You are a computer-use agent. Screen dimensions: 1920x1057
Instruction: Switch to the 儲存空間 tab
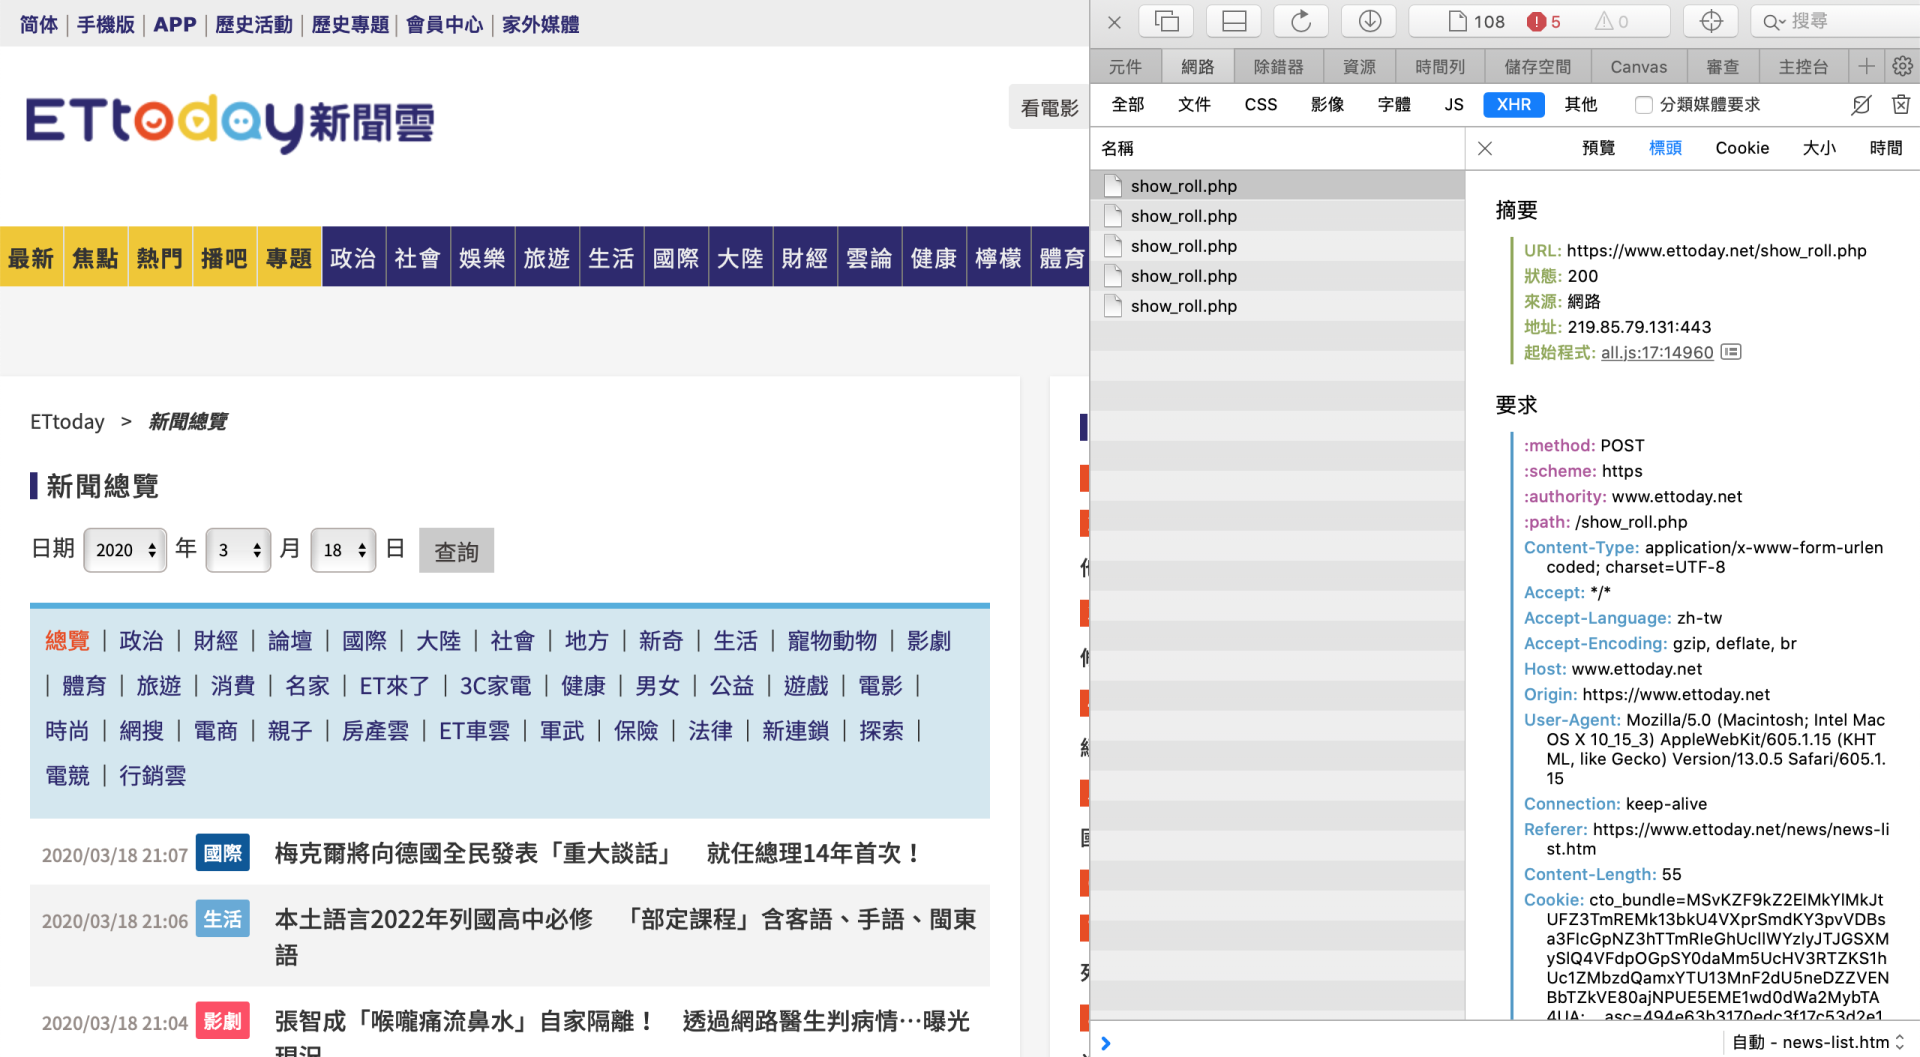1537,67
